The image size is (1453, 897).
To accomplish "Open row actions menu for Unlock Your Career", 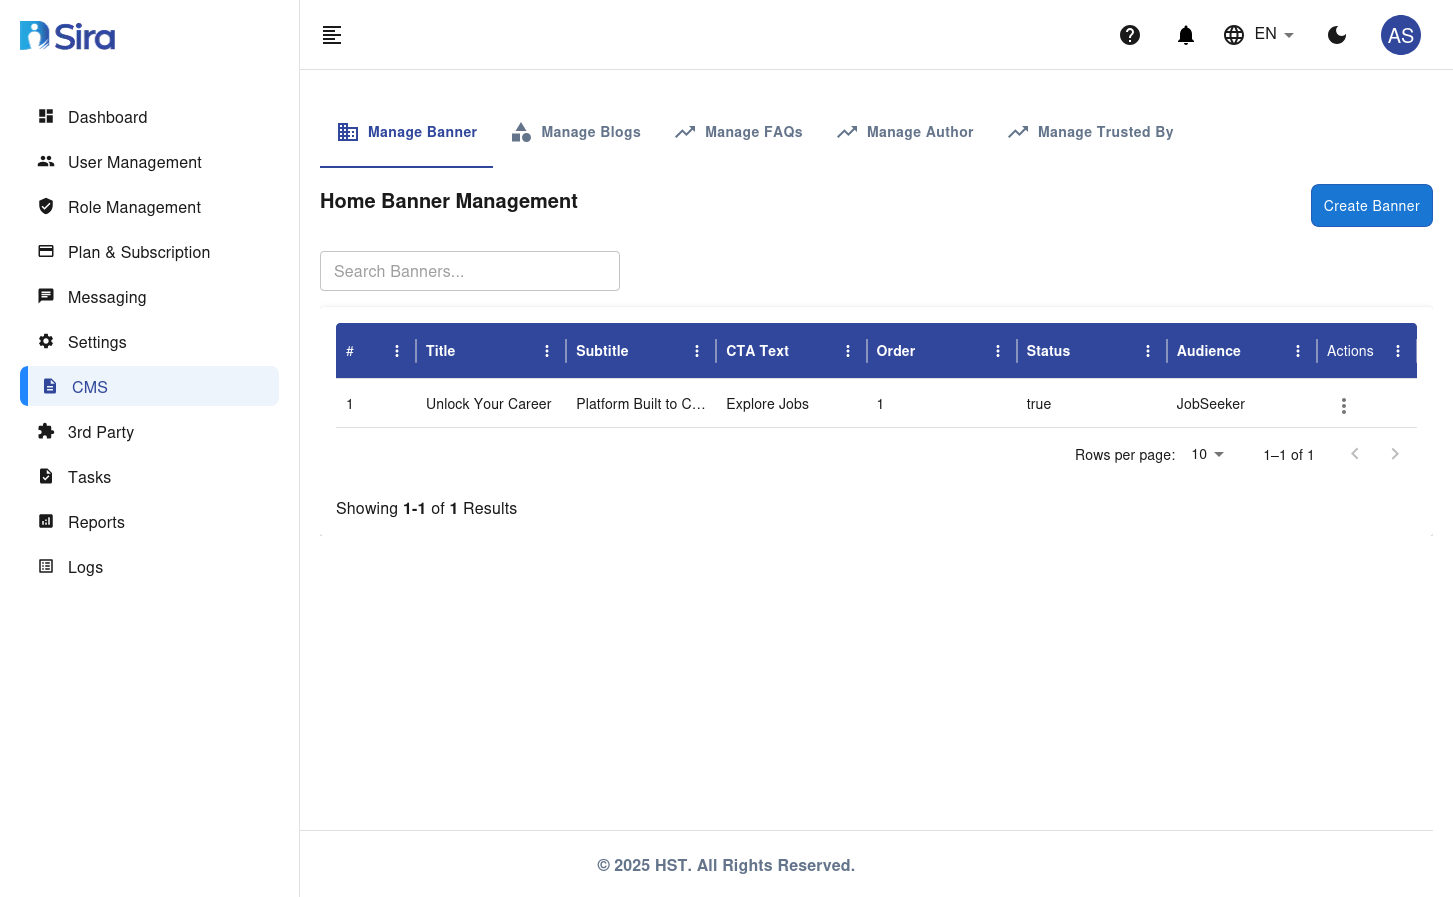I will click(1343, 405).
